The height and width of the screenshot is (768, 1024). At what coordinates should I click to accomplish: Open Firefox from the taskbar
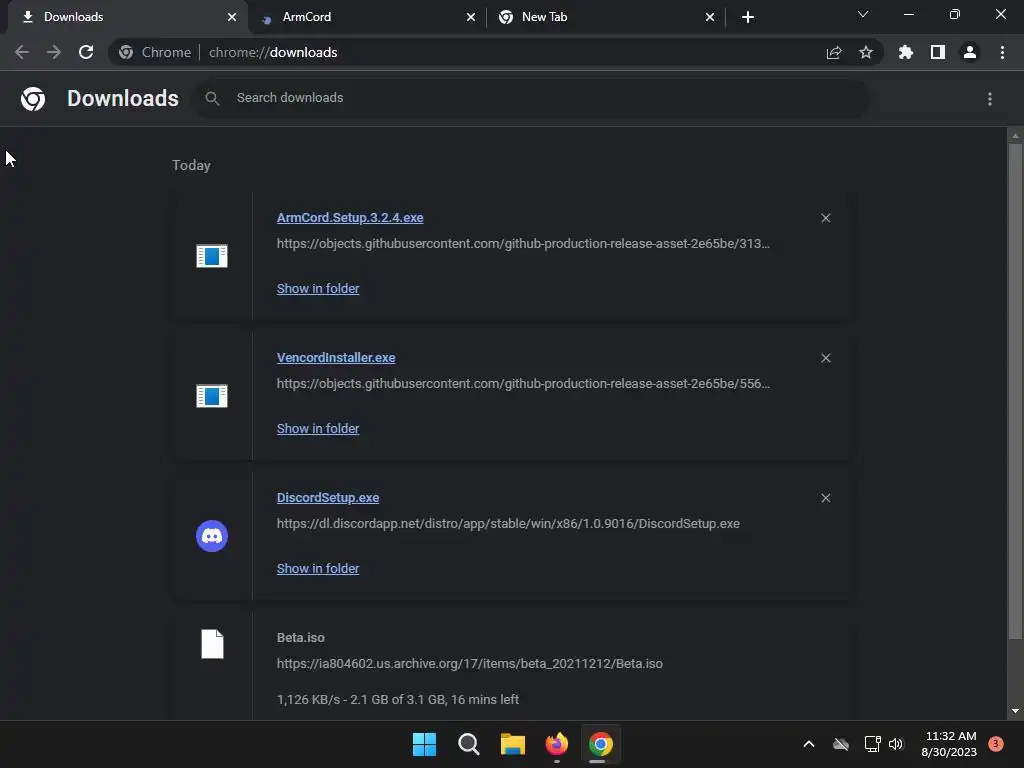pyautogui.click(x=556, y=744)
